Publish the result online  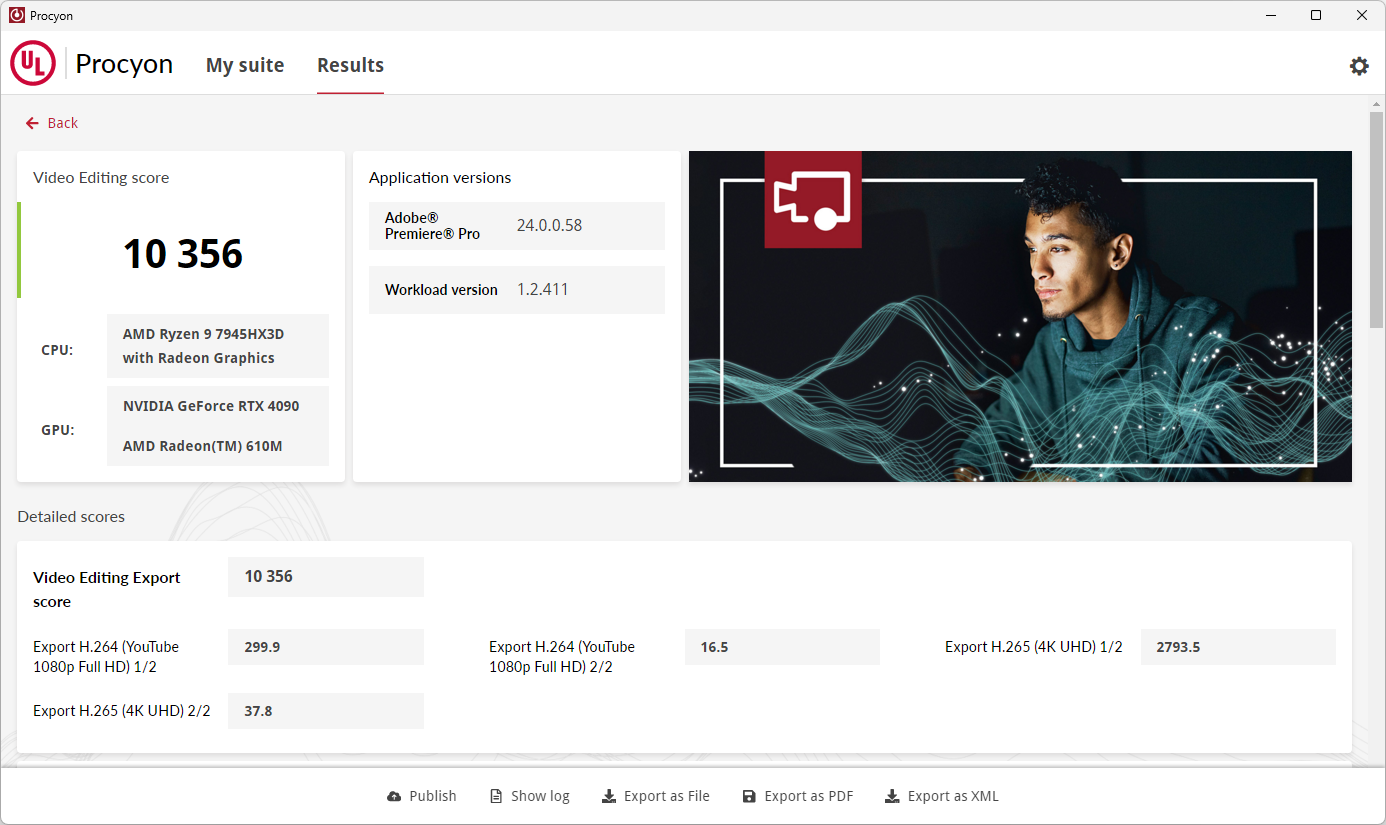[421, 796]
